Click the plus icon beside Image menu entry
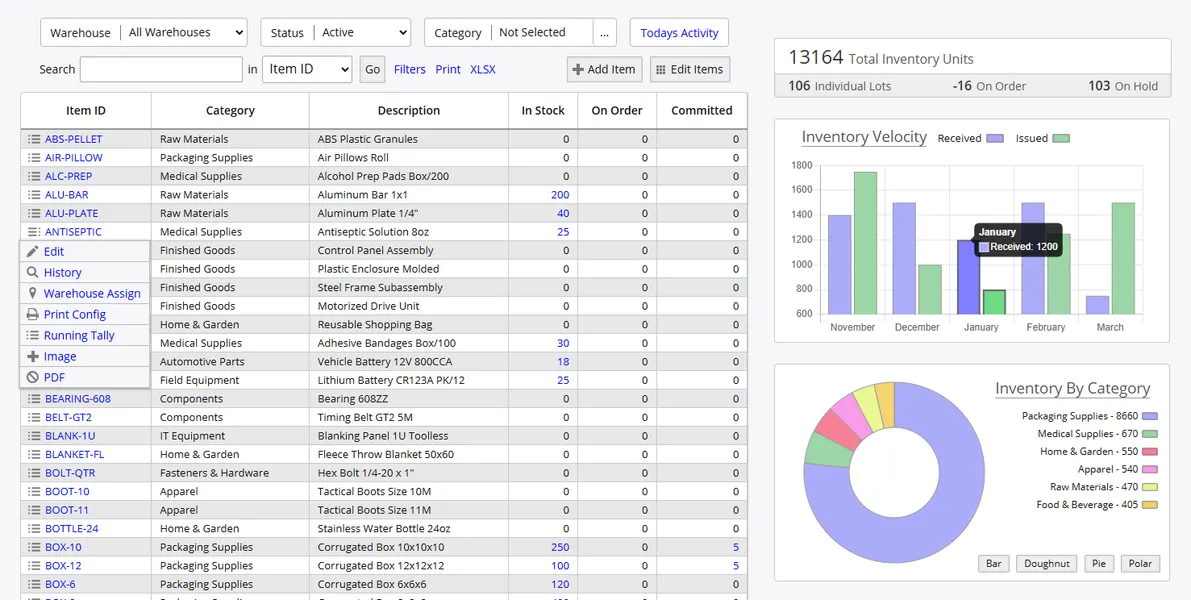 click(33, 355)
